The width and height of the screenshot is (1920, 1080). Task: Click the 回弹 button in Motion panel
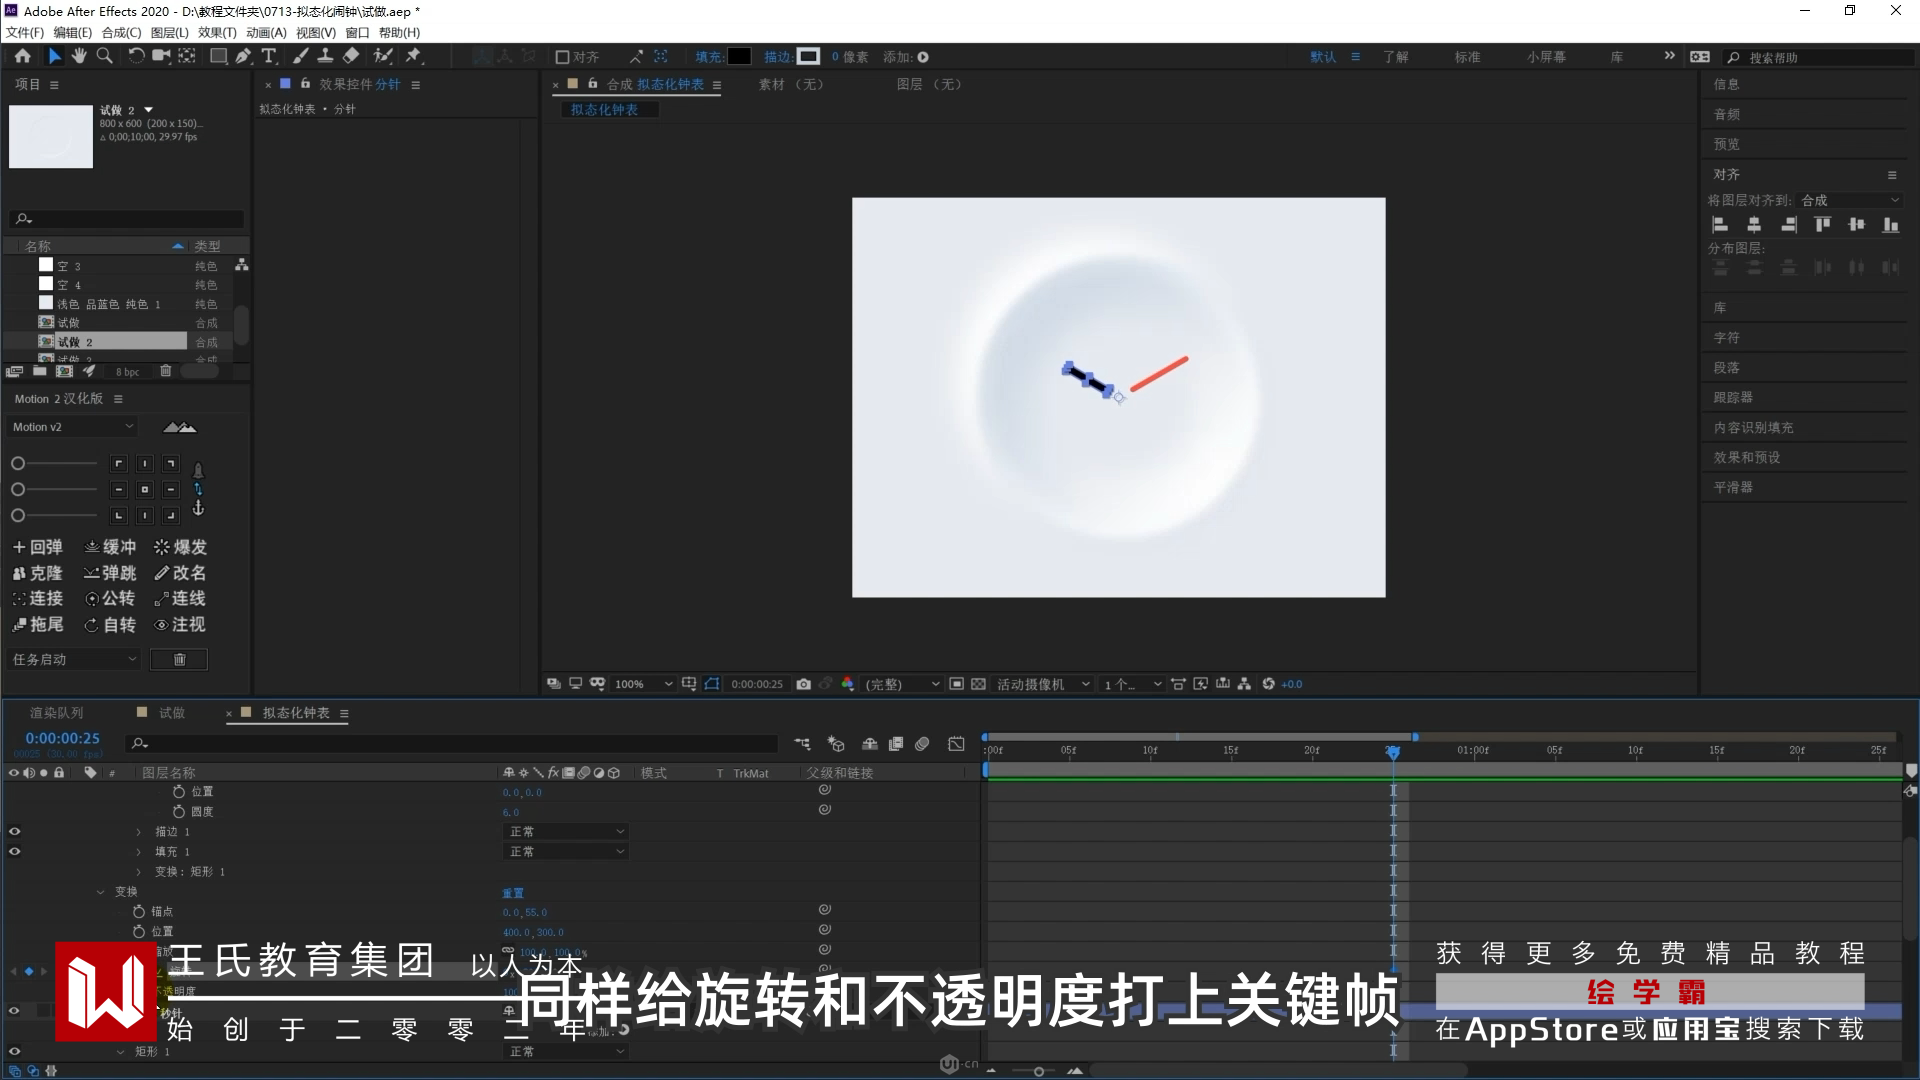pyautogui.click(x=38, y=547)
